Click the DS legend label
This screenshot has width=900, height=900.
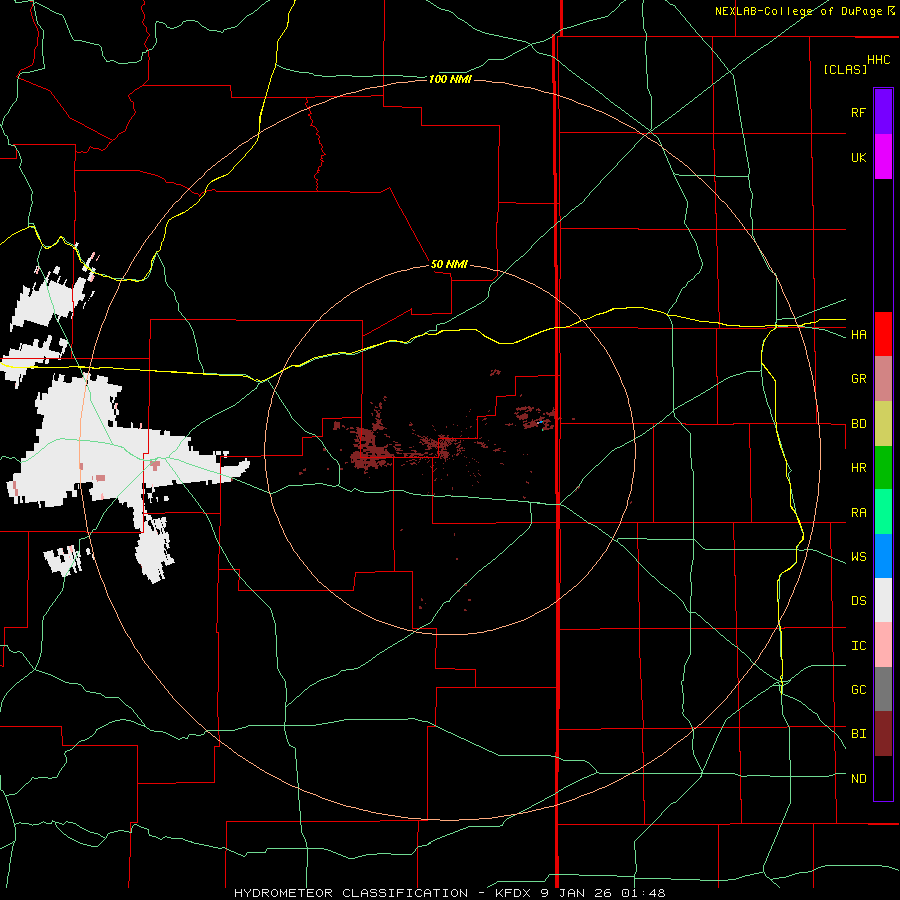pyautogui.click(x=858, y=601)
